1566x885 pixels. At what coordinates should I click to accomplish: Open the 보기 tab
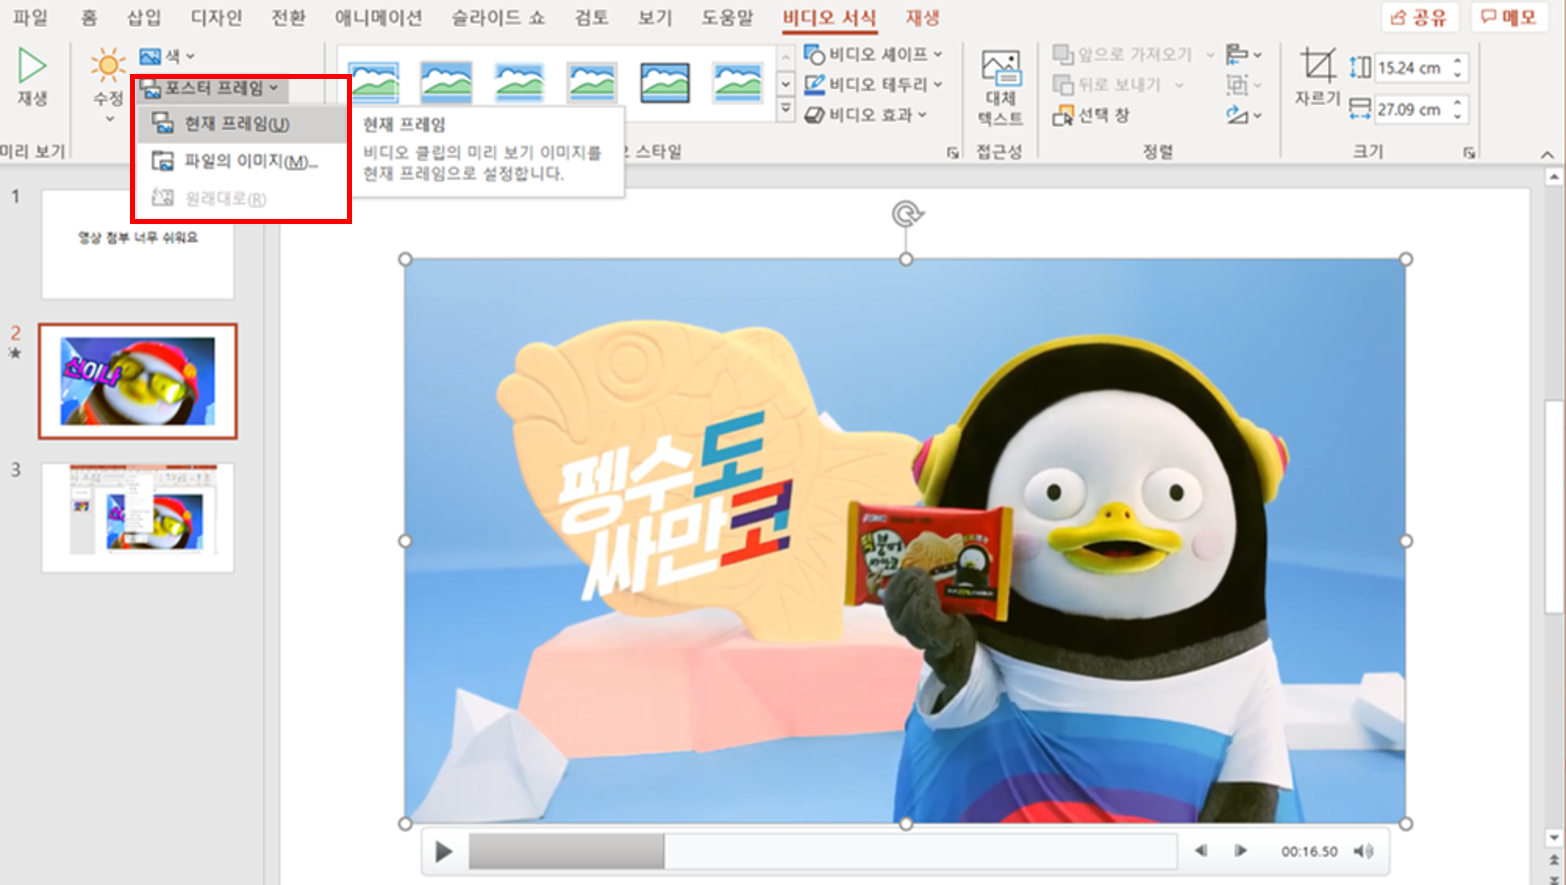click(x=655, y=17)
